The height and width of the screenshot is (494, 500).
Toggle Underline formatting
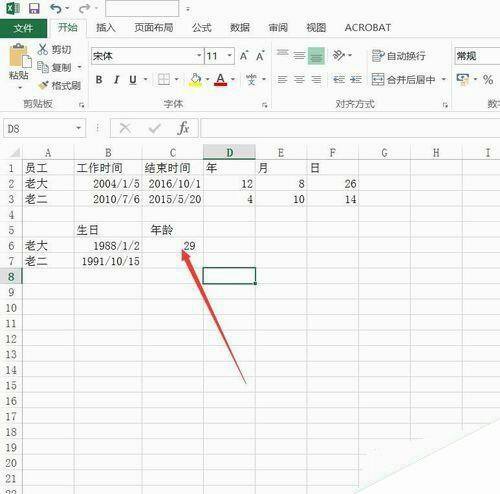133,80
